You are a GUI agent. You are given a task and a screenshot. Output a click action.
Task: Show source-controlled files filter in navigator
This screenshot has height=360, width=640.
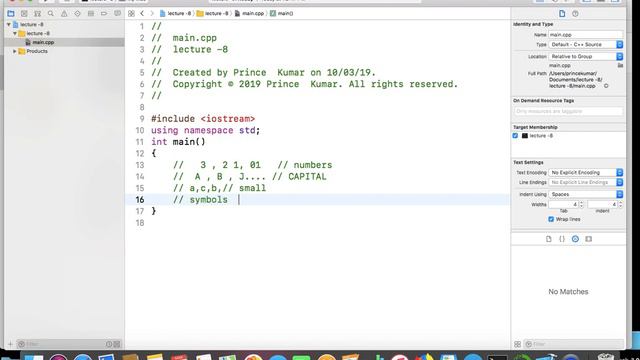point(117,344)
